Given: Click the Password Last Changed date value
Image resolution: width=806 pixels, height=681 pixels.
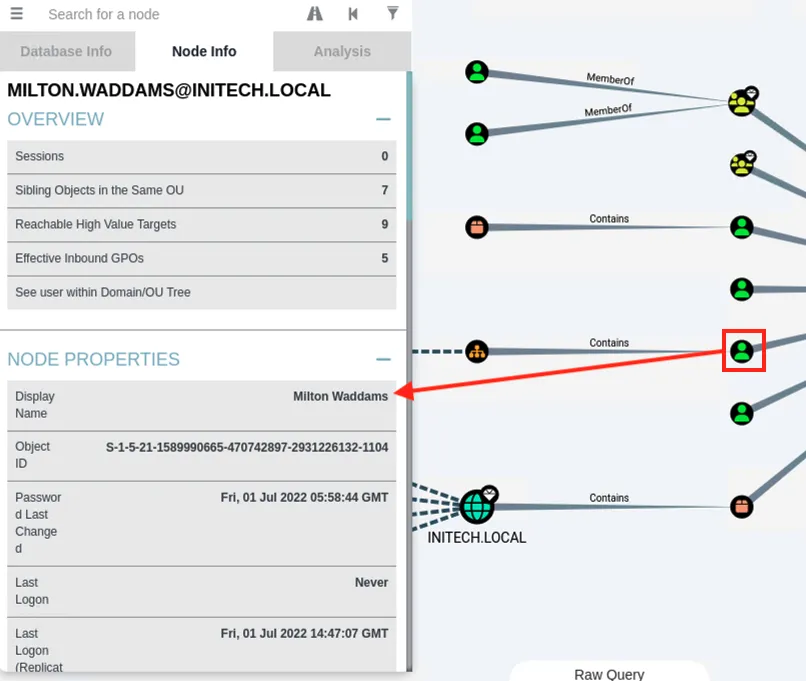Looking at the screenshot, I should click(x=304, y=498).
